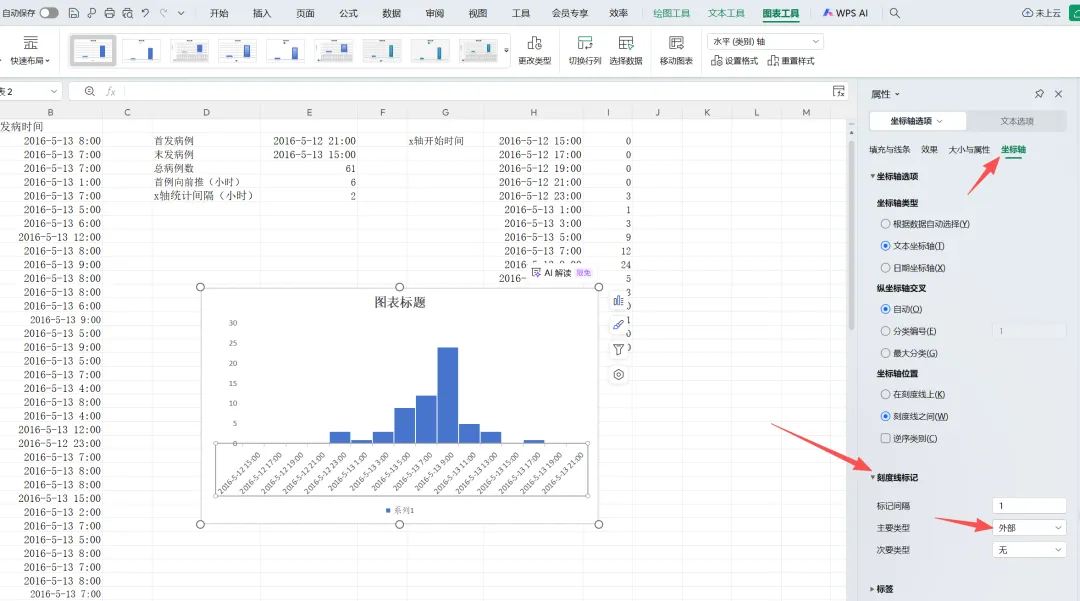Image resolution: width=1080 pixels, height=601 pixels.
Task: Select 最大分类 radio button
Action: pyautogui.click(x=885, y=353)
